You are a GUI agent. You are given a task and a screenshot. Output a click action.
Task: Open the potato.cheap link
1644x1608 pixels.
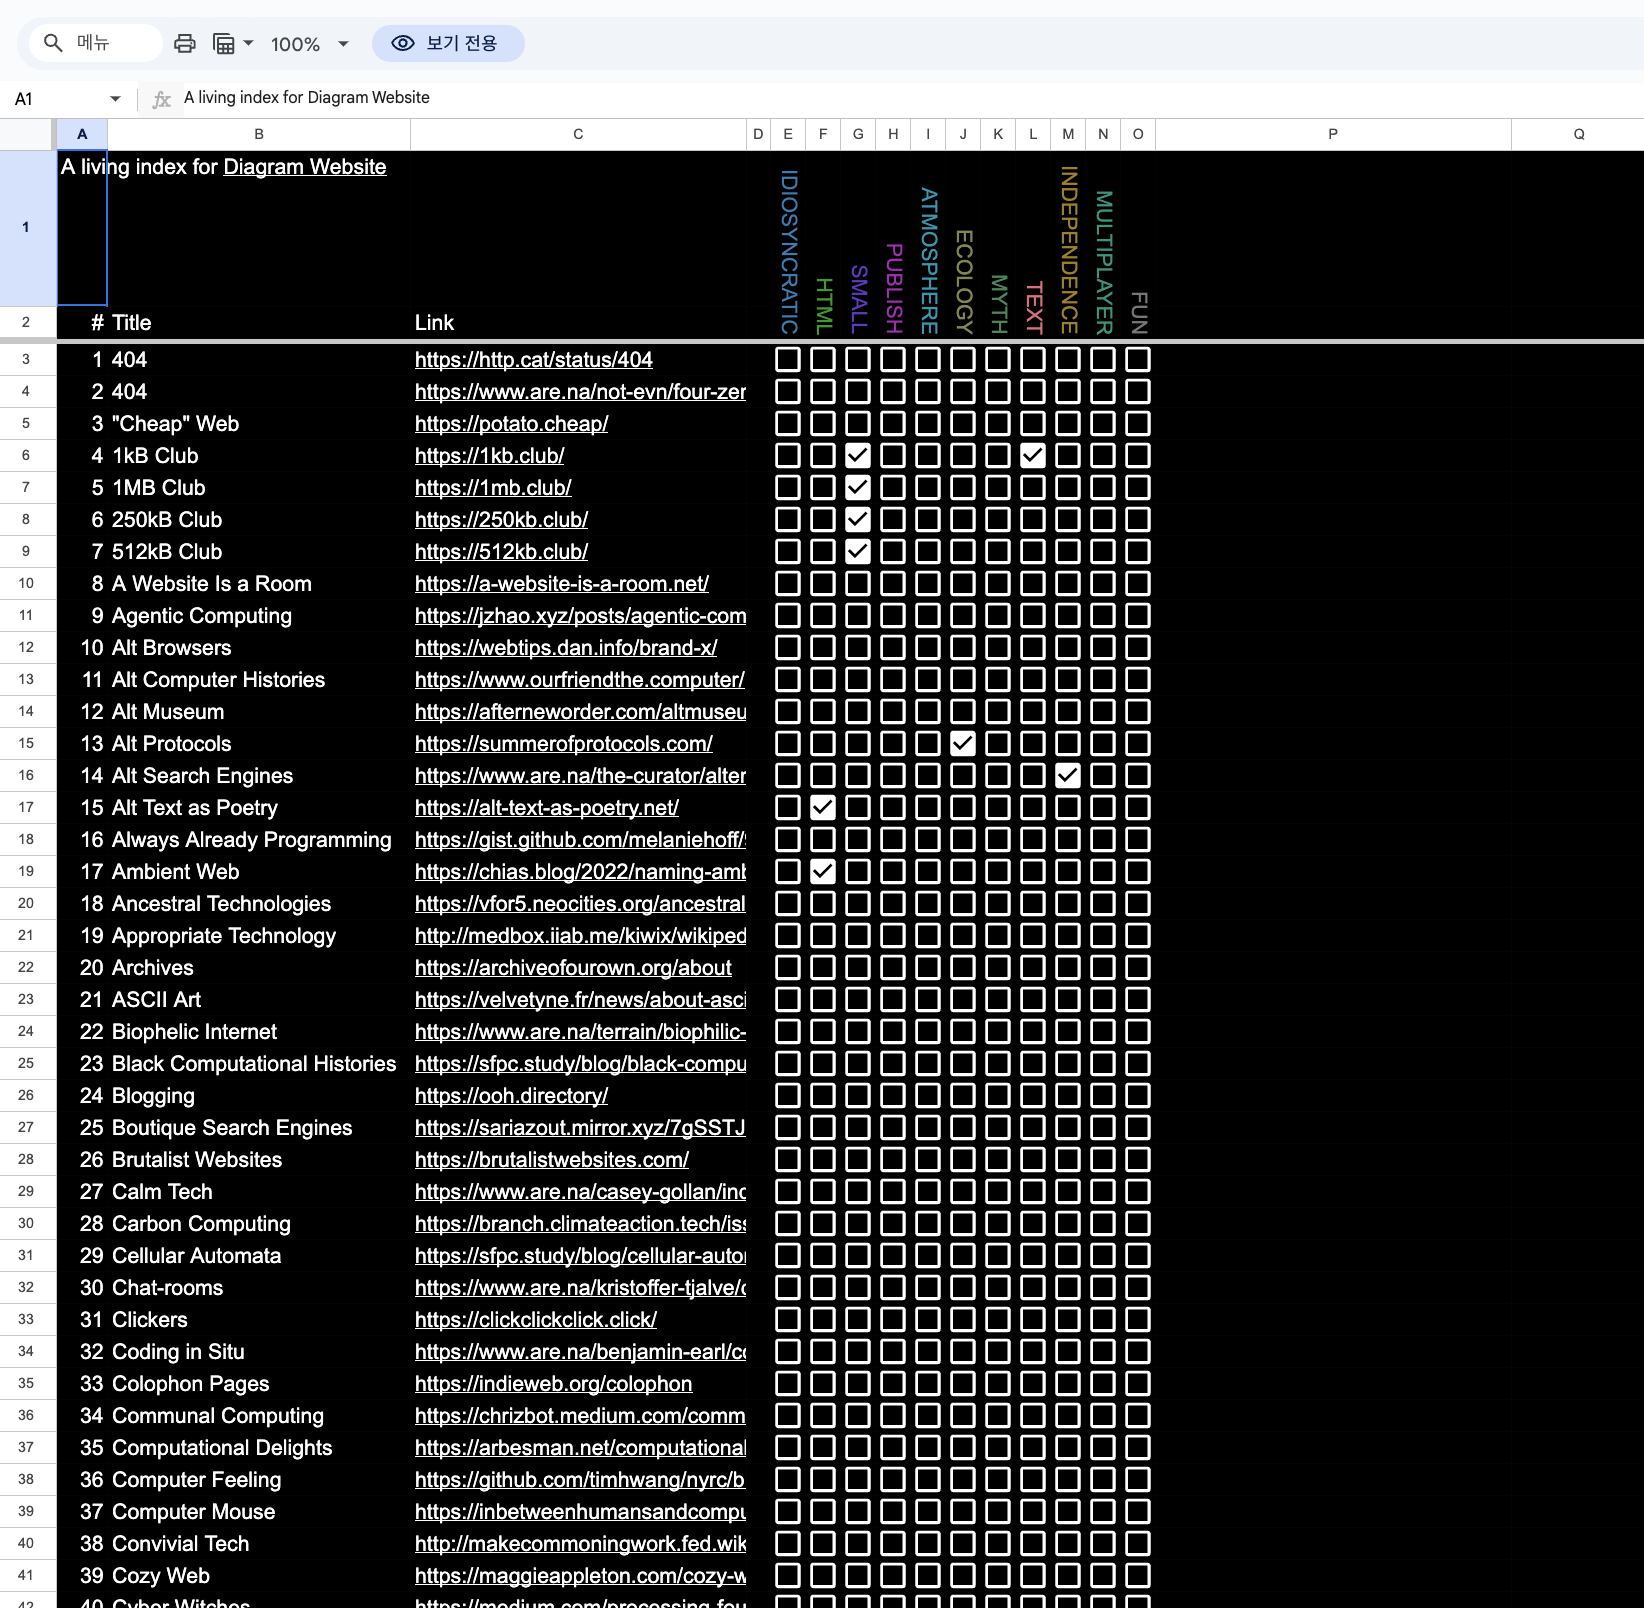click(511, 424)
